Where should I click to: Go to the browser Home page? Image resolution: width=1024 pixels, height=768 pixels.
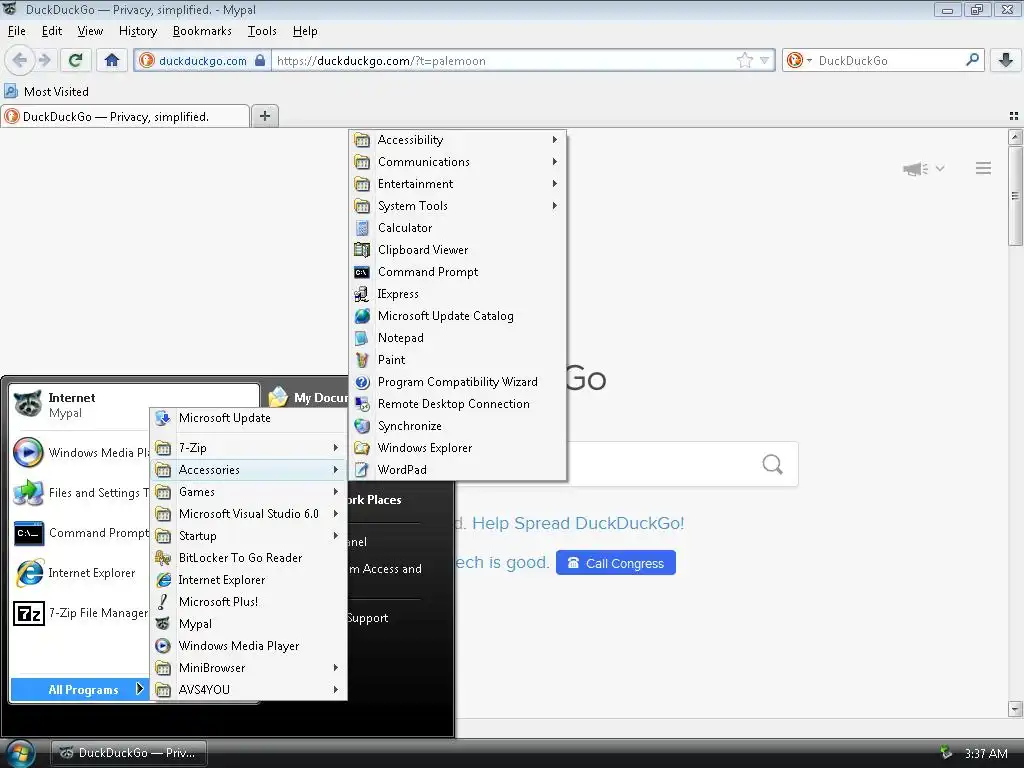pyautogui.click(x=112, y=61)
